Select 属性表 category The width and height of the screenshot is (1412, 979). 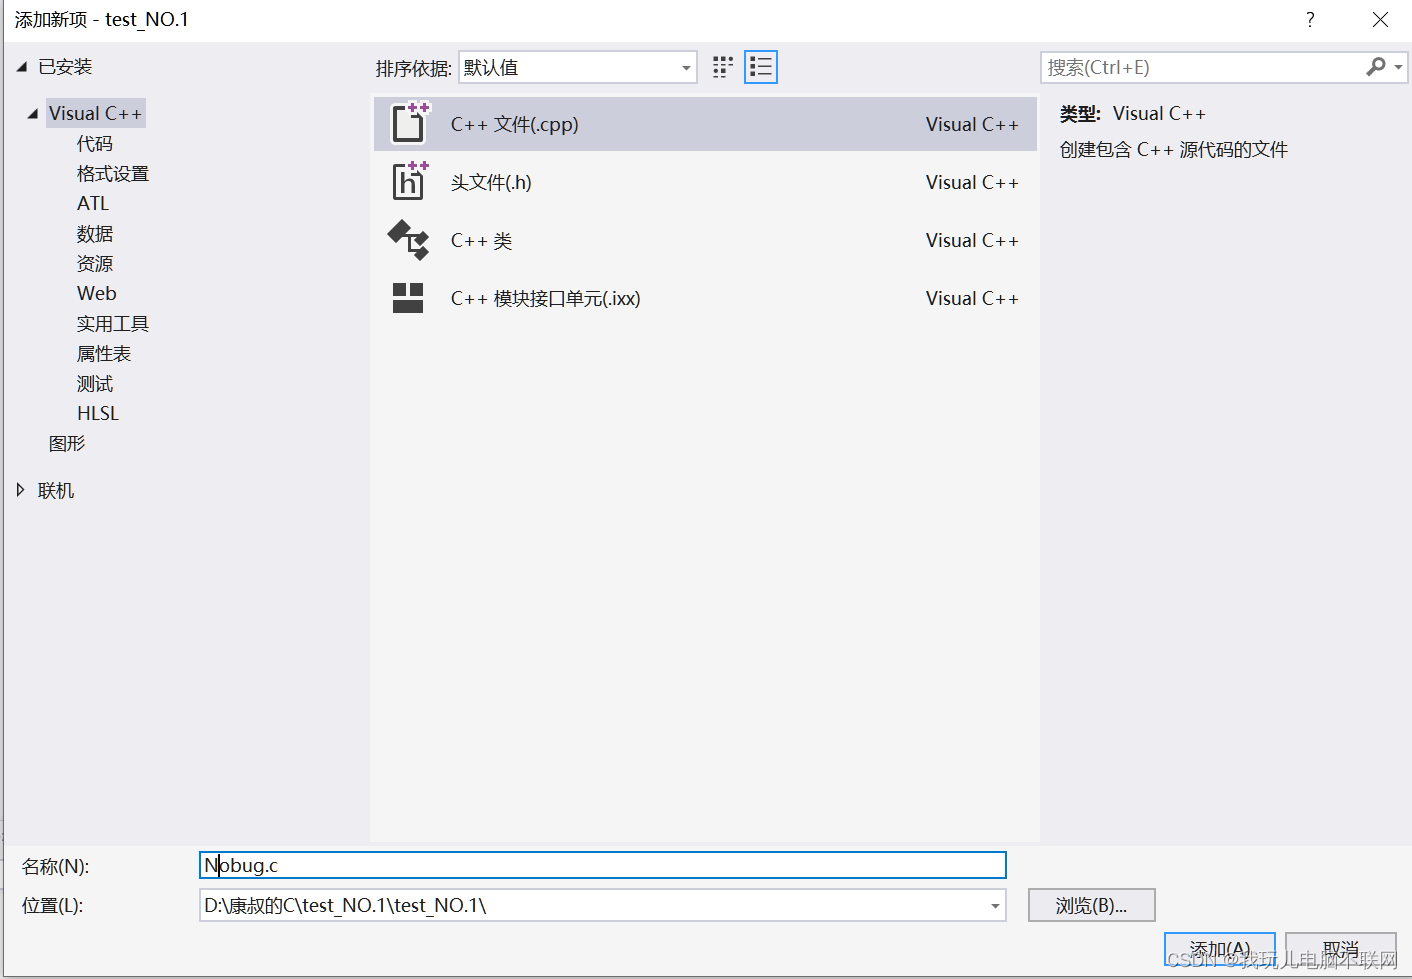tap(104, 354)
